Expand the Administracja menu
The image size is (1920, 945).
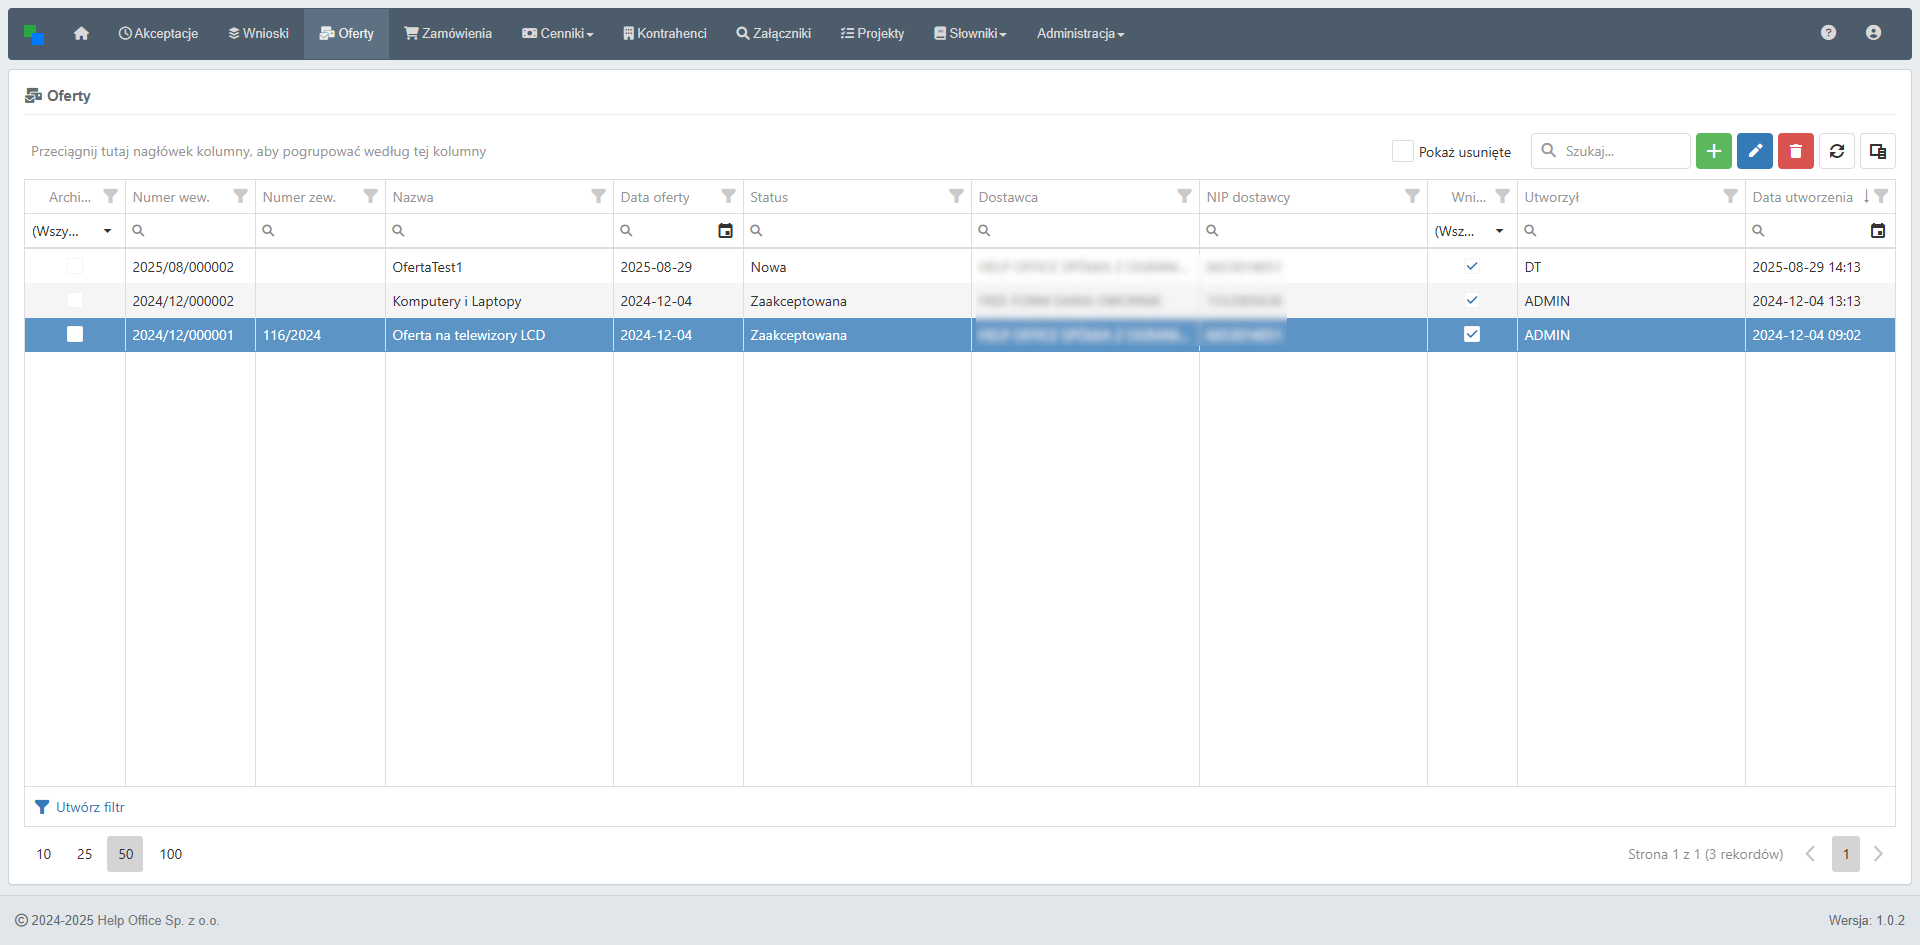click(x=1080, y=34)
